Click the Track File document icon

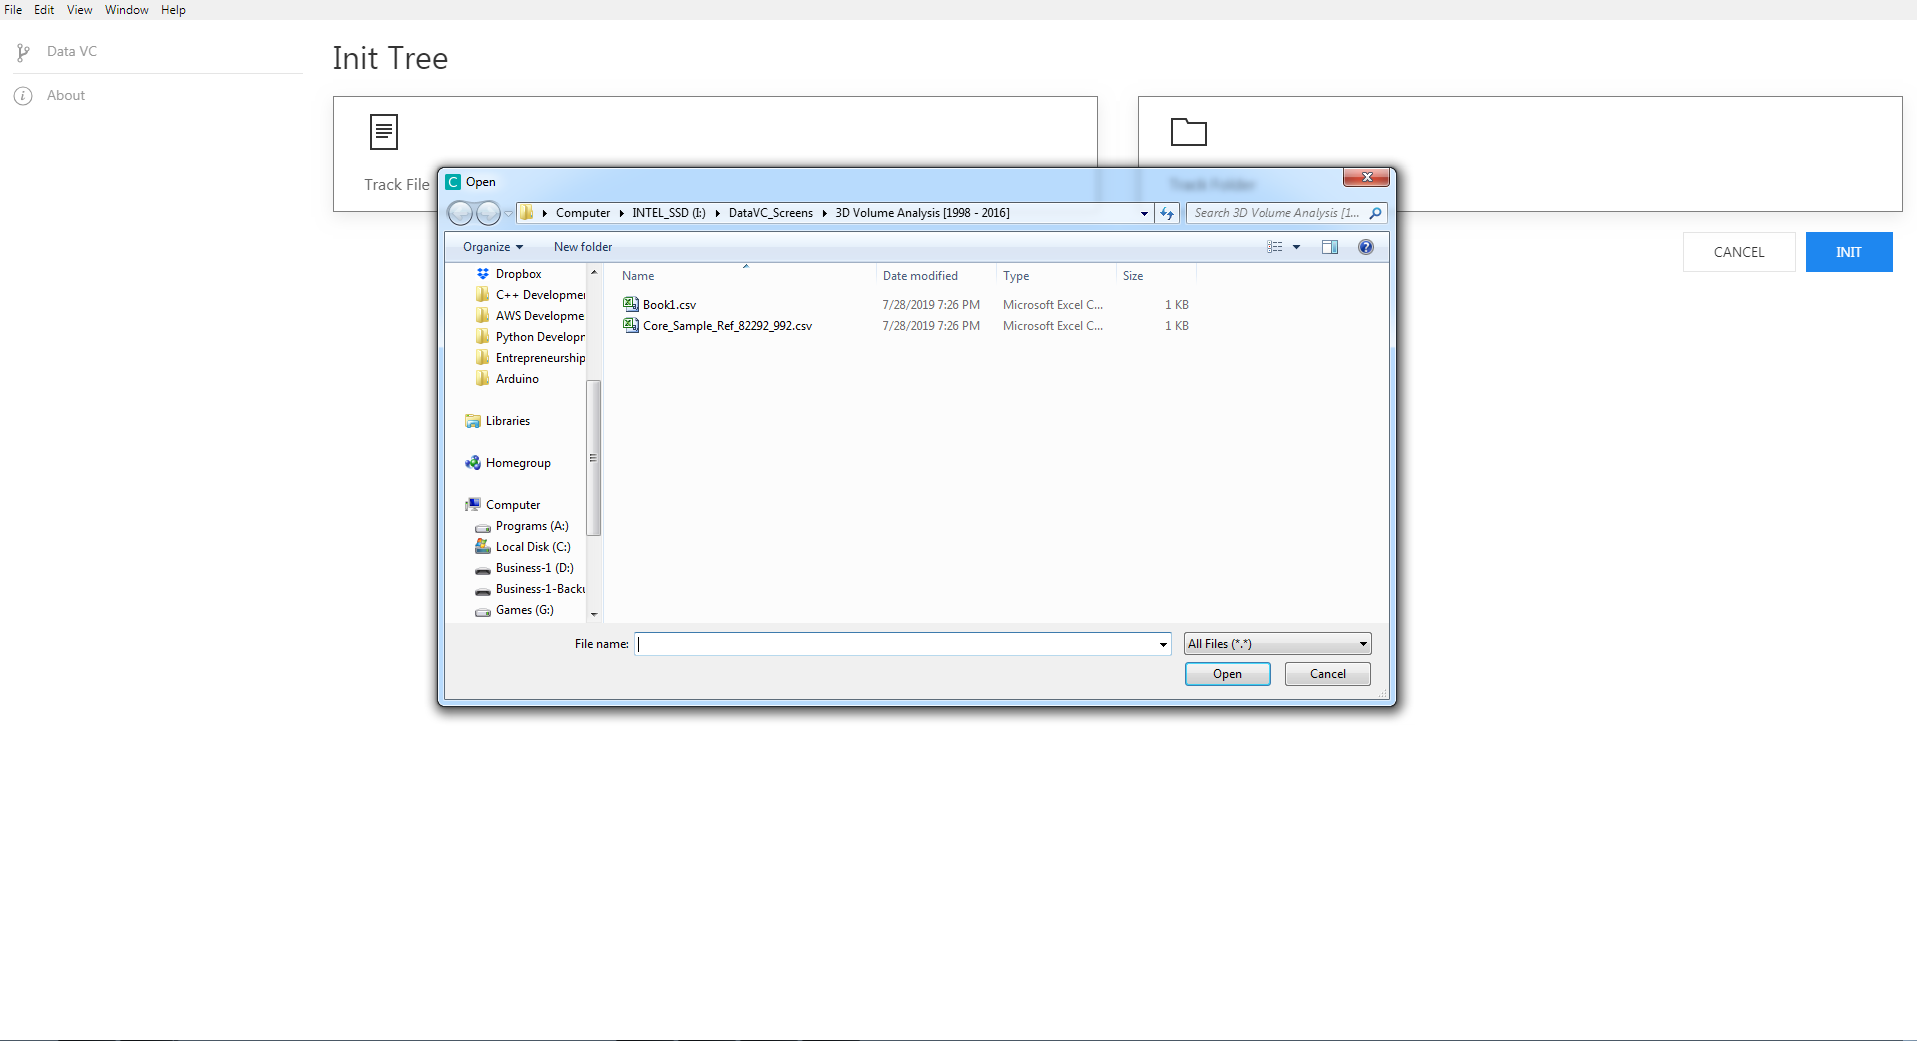384,132
